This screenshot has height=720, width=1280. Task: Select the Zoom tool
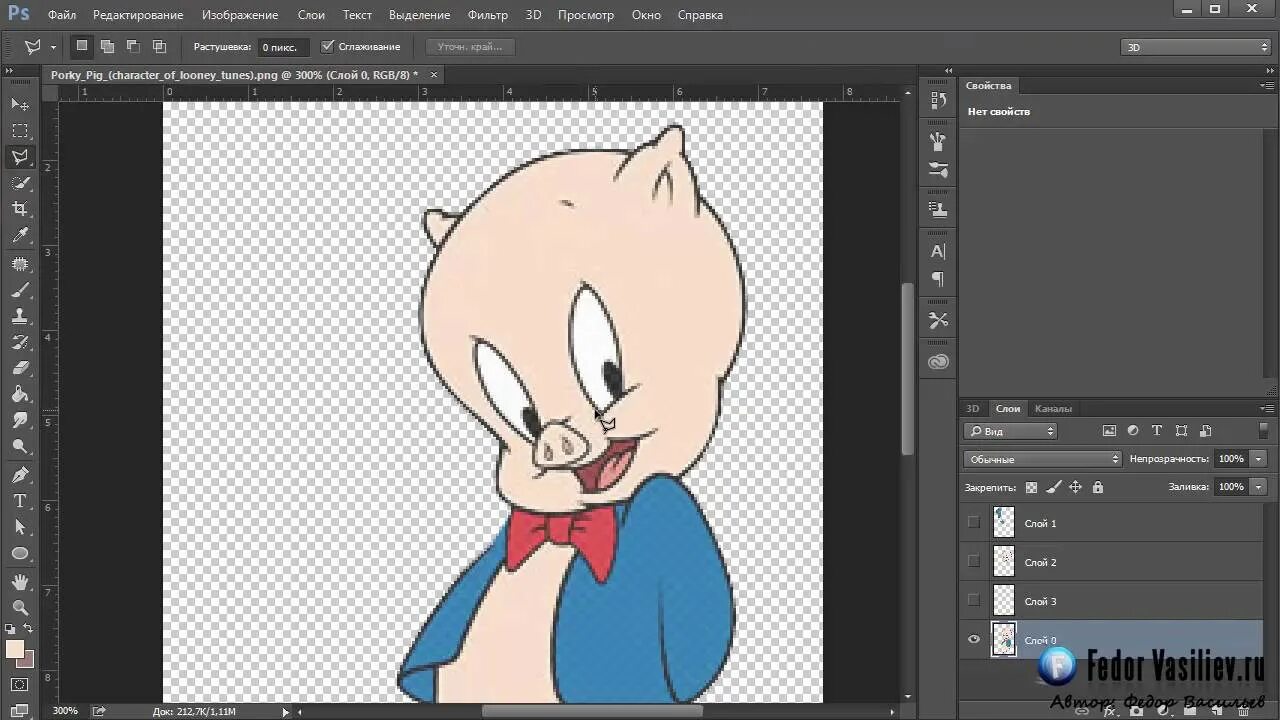pos(20,608)
